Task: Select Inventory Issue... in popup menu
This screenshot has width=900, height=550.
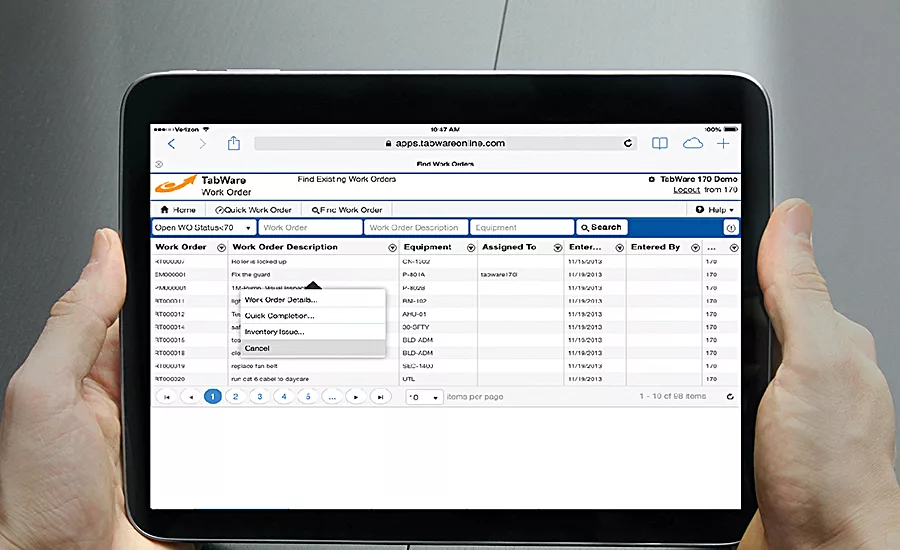Action: pos(313,332)
